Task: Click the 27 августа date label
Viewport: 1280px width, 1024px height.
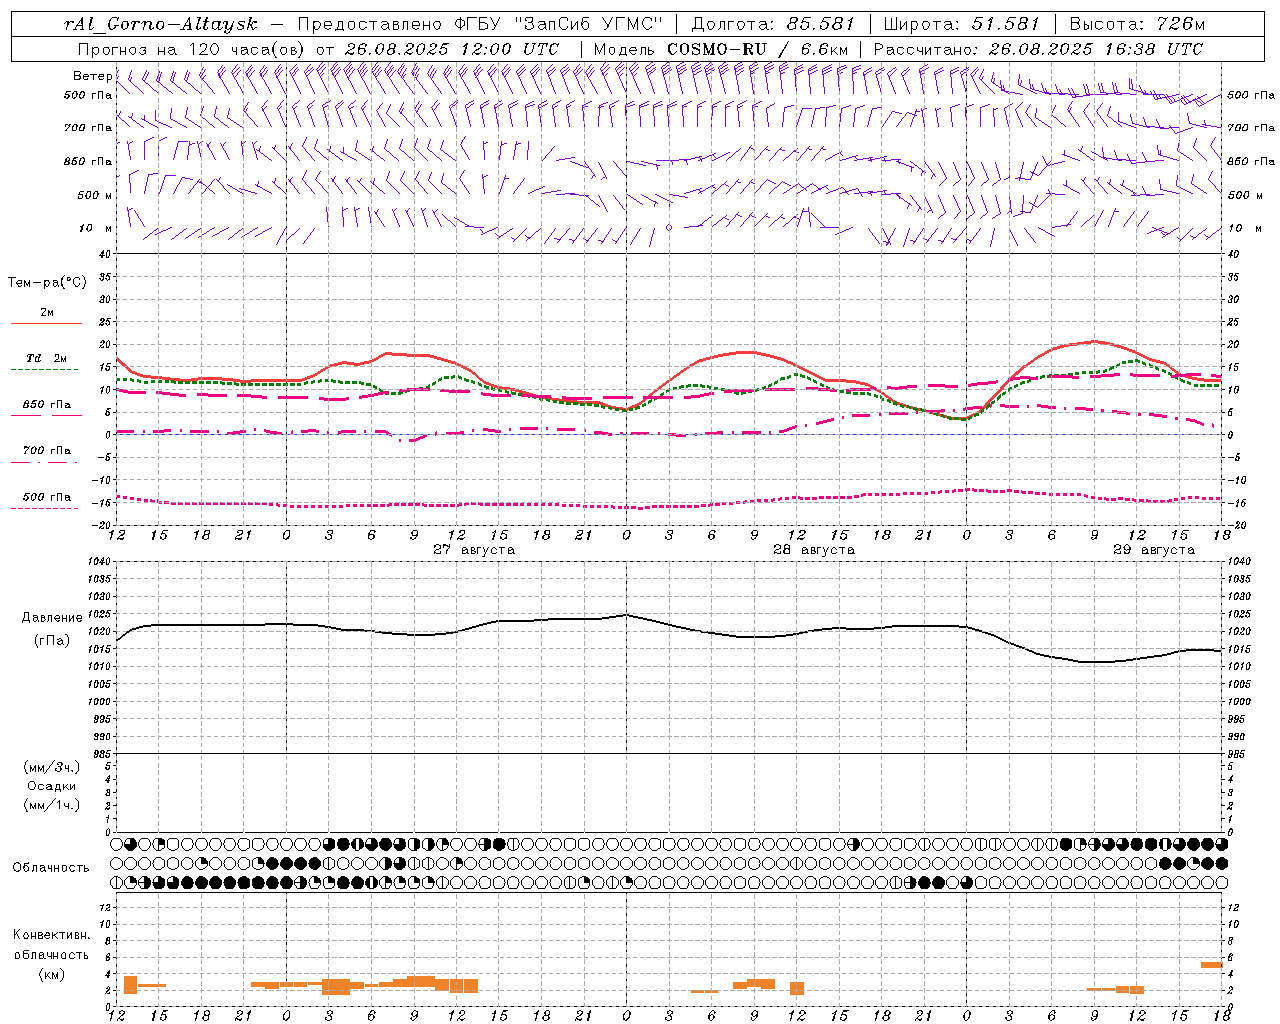Action: tap(474, 550)
